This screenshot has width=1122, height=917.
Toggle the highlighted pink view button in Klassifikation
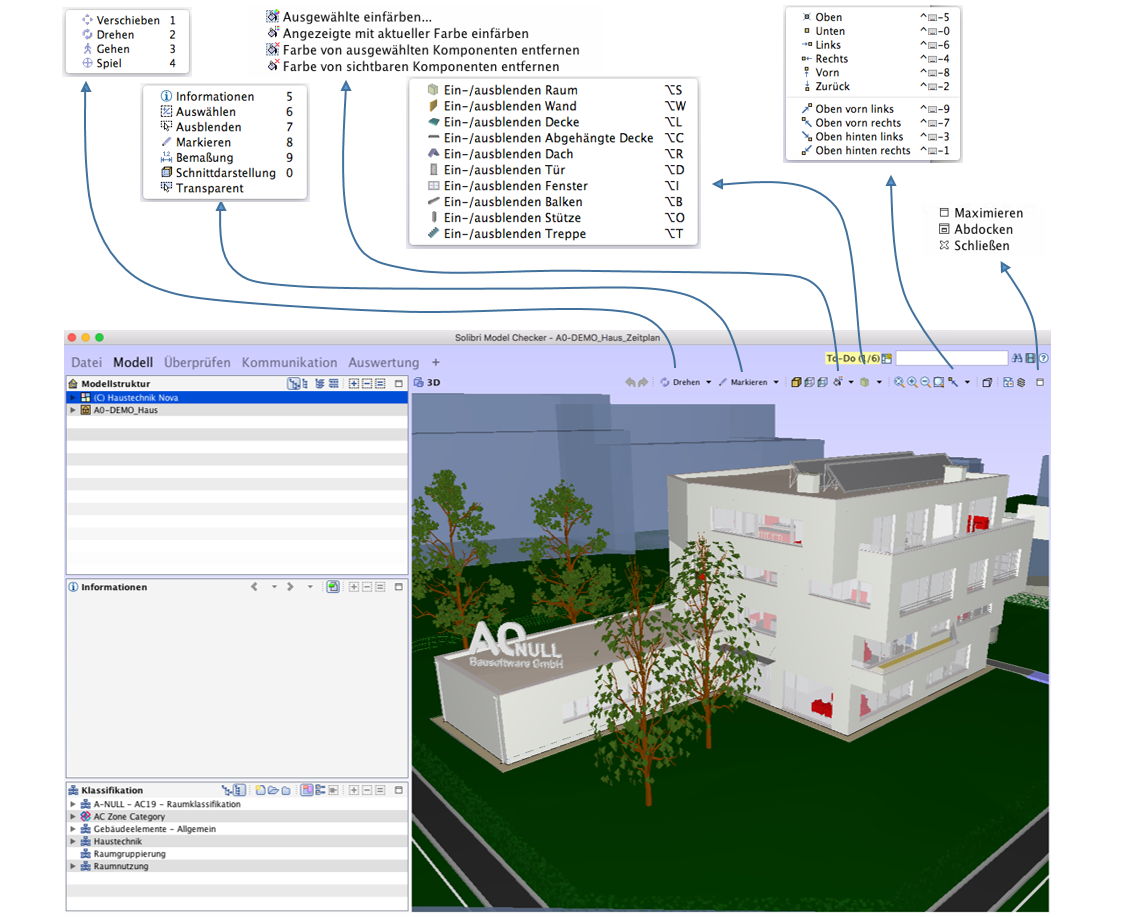click(x=307, y=790)
